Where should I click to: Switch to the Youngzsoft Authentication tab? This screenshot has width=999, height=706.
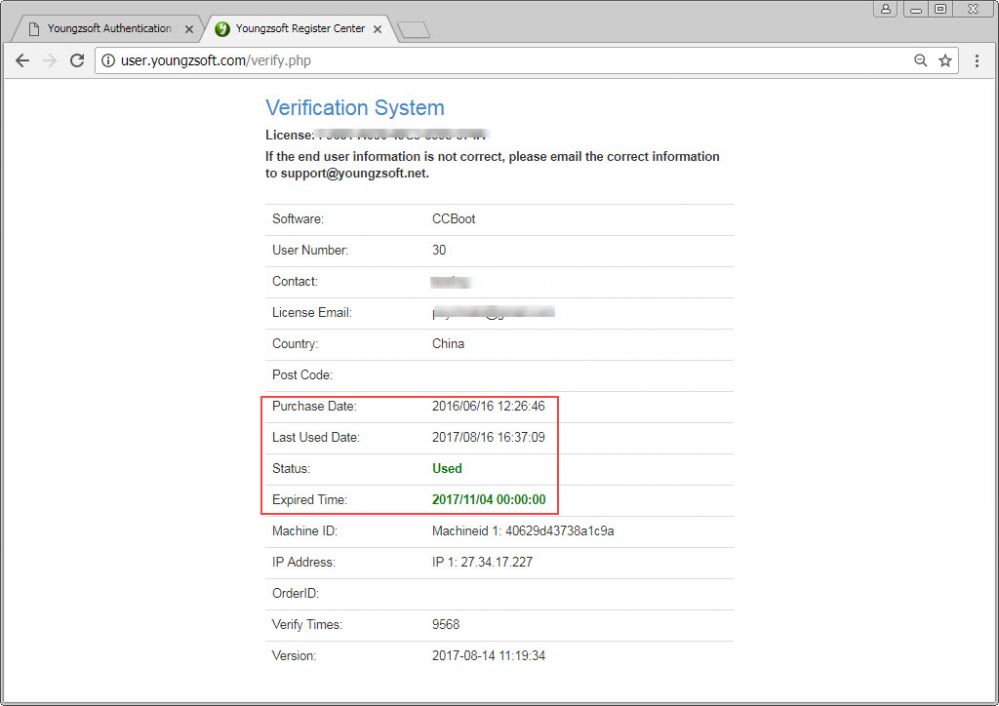(108, 29)
